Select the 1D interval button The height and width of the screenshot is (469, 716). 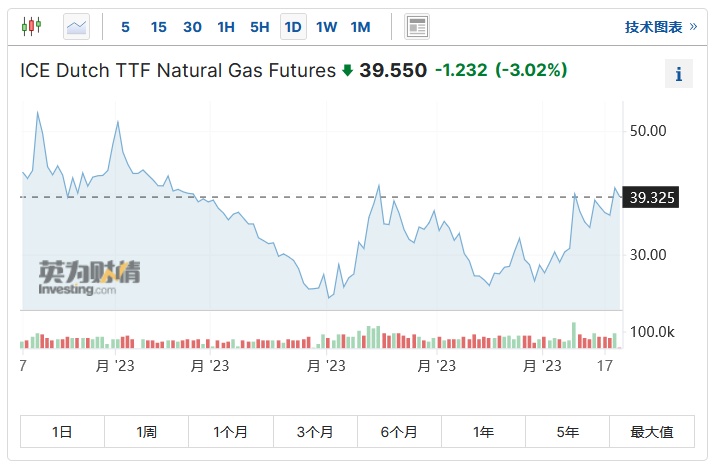pos(293,27)
